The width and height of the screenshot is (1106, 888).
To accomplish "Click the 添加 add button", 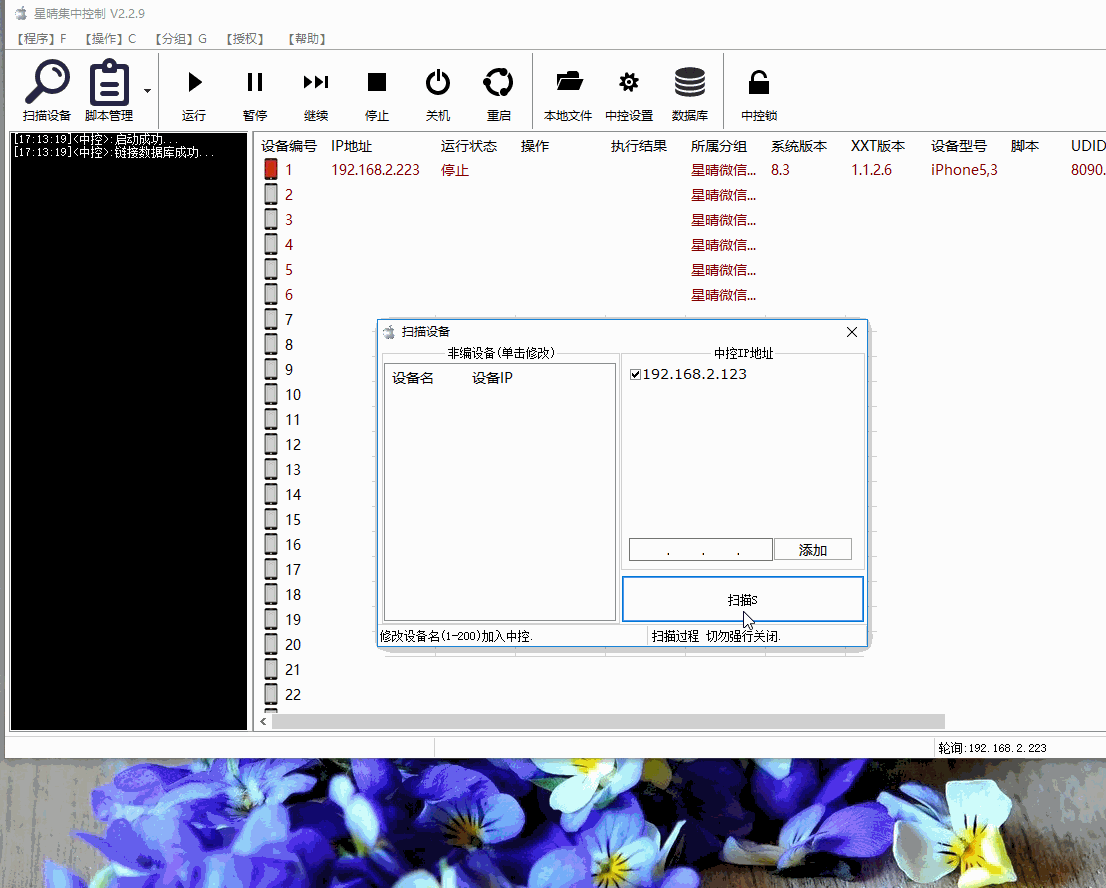I will pos(813,548).
